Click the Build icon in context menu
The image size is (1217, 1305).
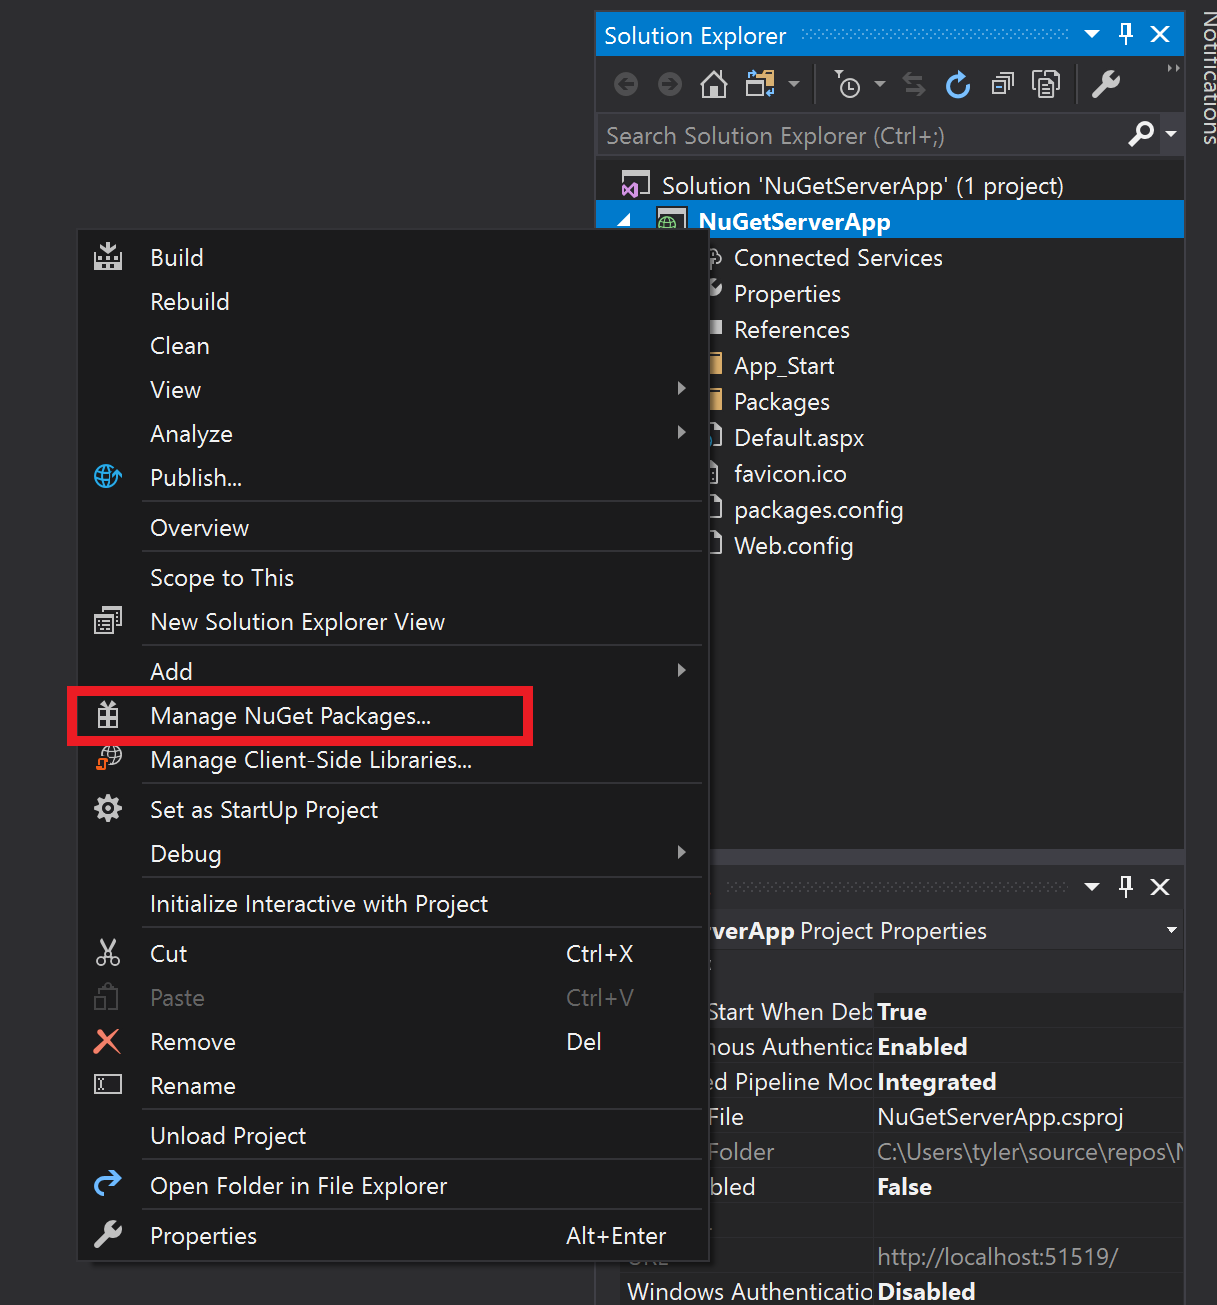pyautogui.click(x=108, y=257)
